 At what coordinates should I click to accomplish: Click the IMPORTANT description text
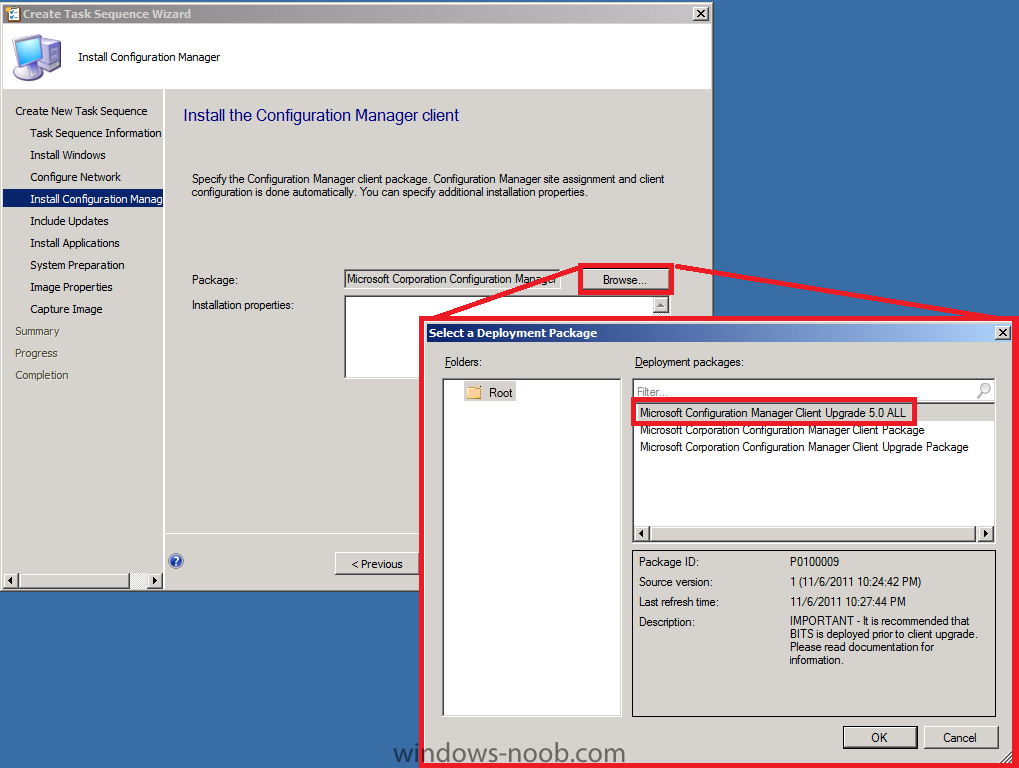tap(883, 641)
